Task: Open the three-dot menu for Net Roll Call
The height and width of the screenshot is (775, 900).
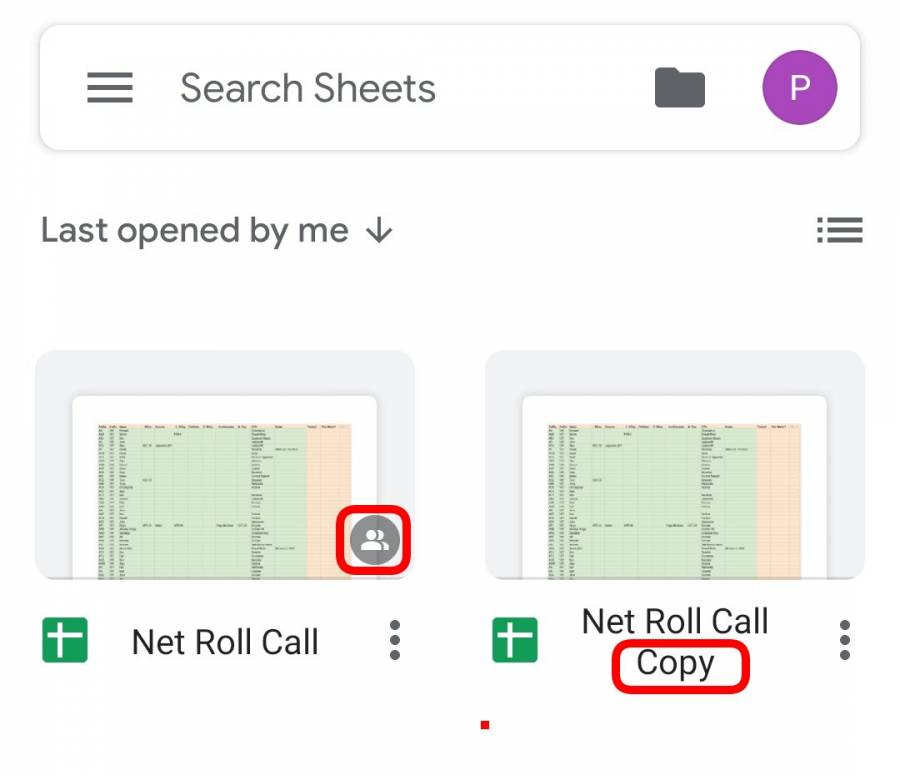Action: pyautogui.click(x=395, y=640)
